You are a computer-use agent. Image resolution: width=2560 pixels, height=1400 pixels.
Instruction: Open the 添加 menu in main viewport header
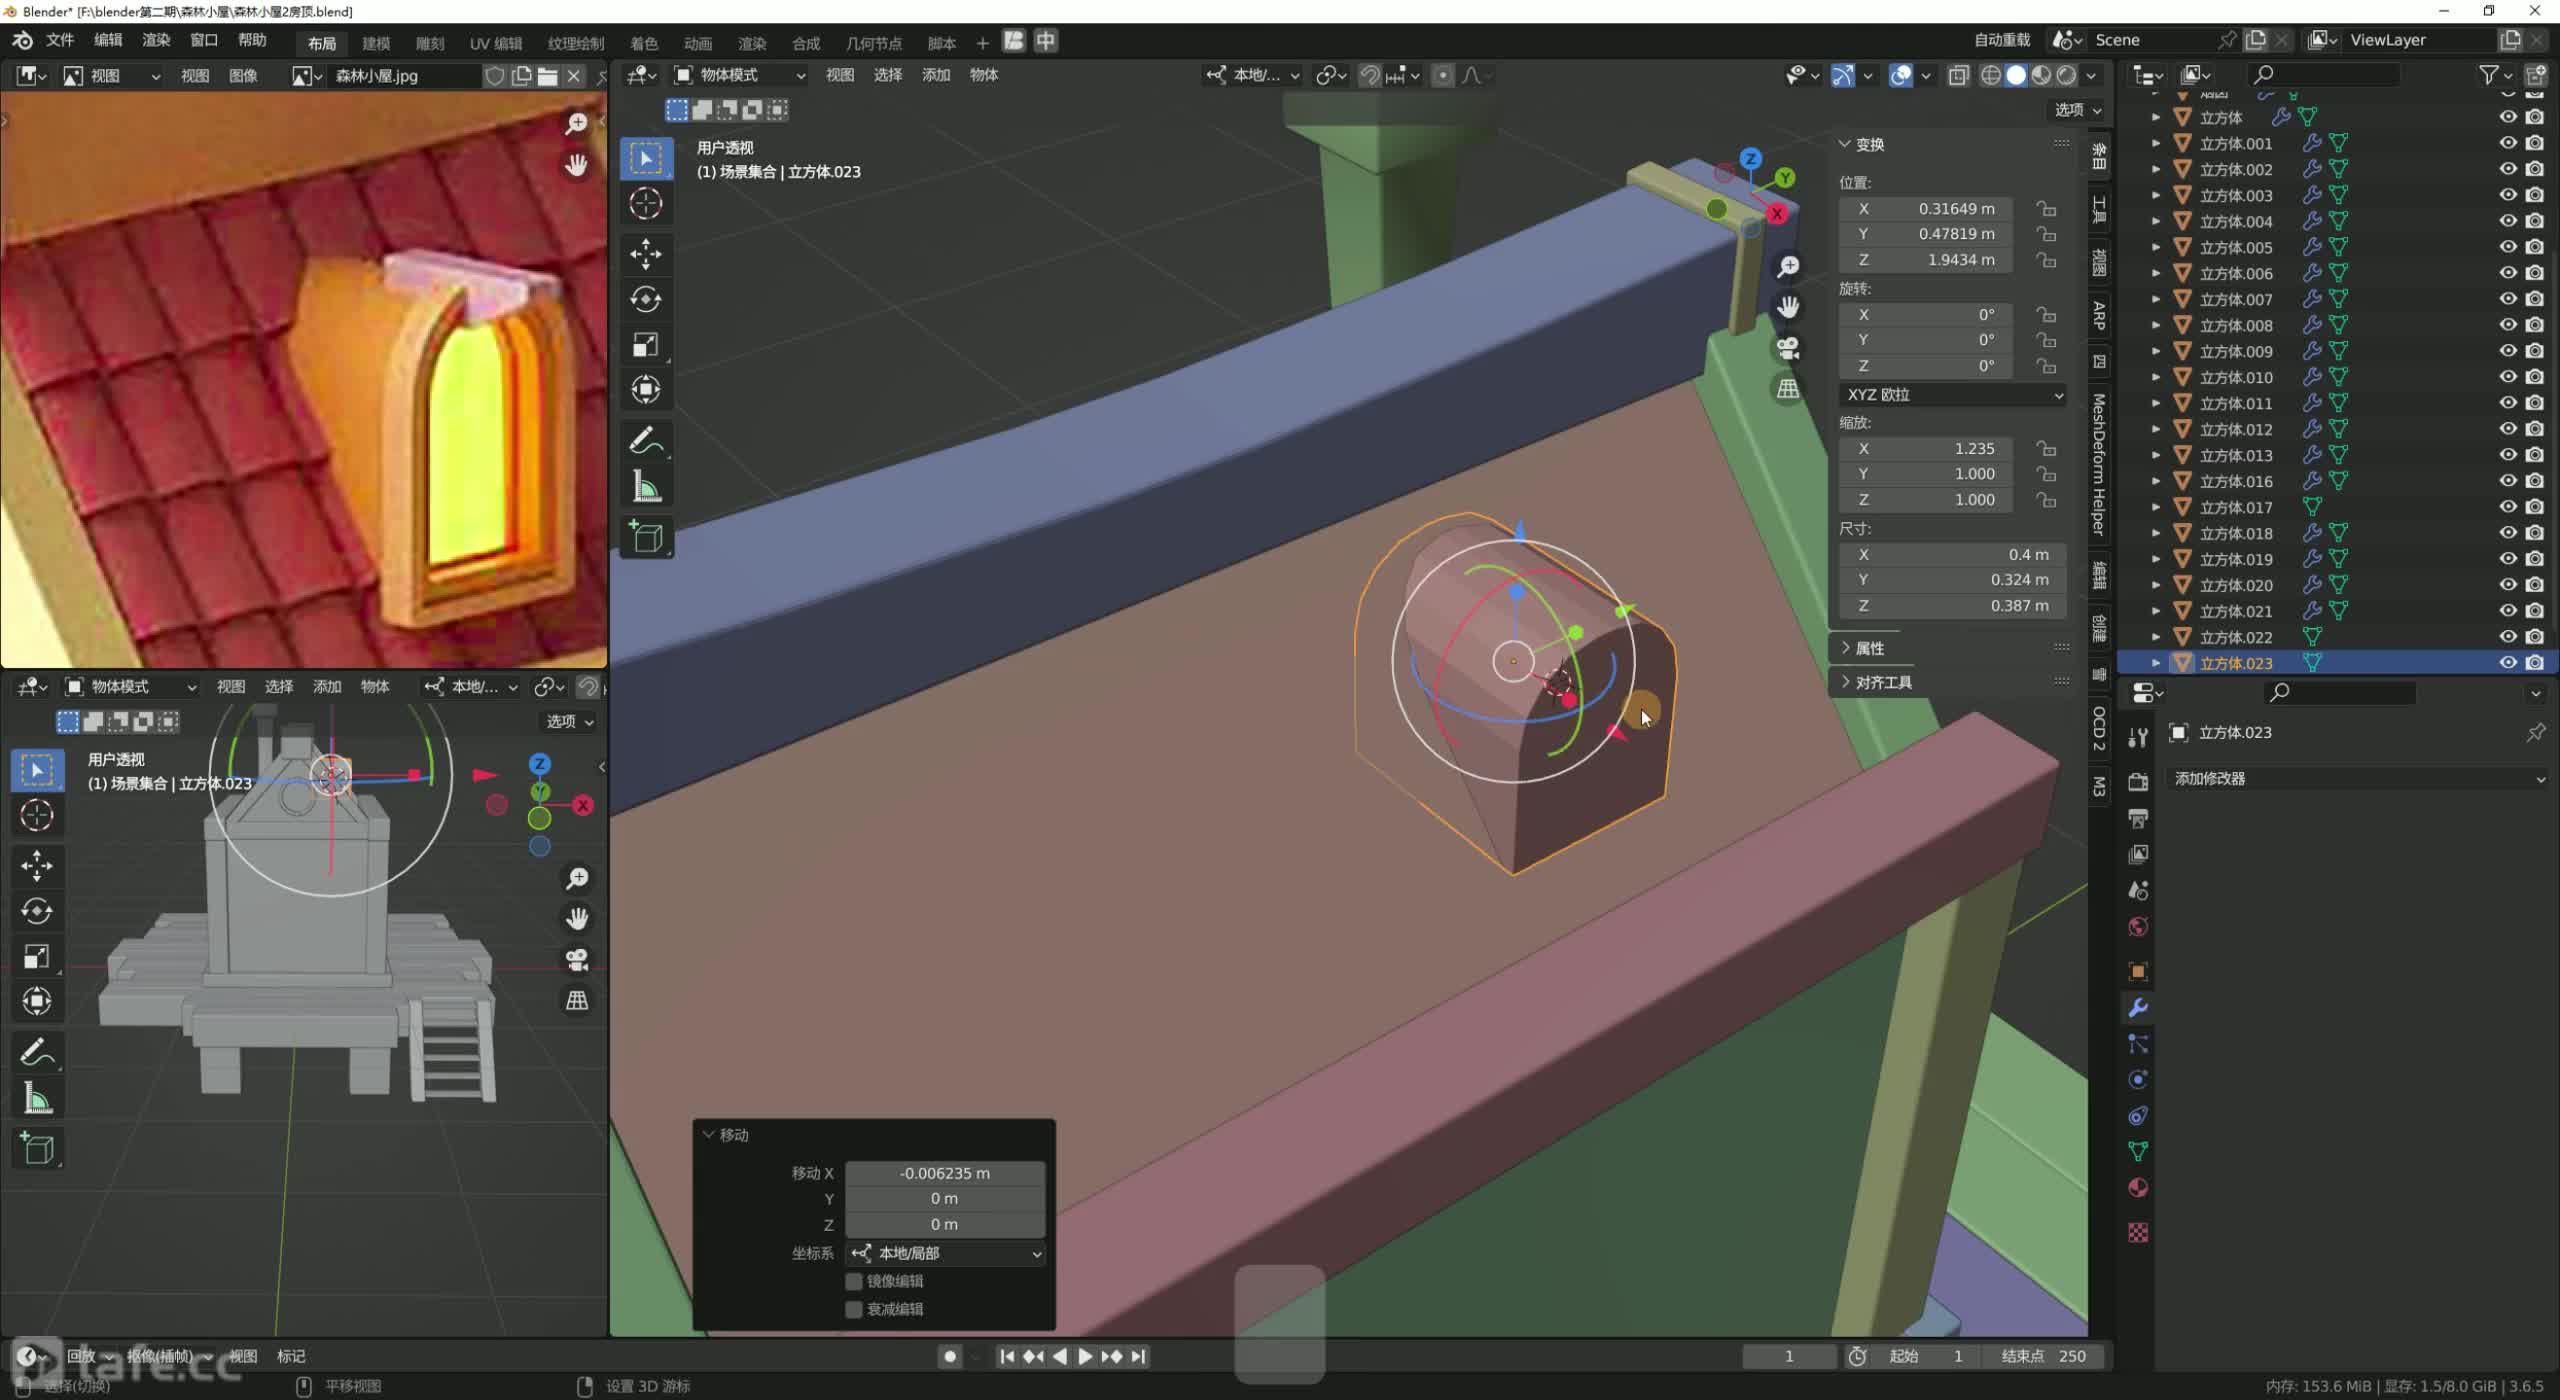(x=936, y=75)
